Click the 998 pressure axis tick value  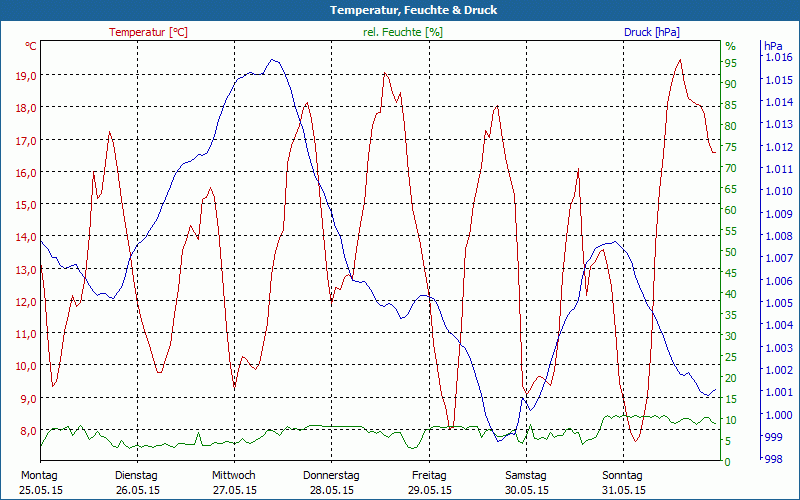click(x=774, y=459)
